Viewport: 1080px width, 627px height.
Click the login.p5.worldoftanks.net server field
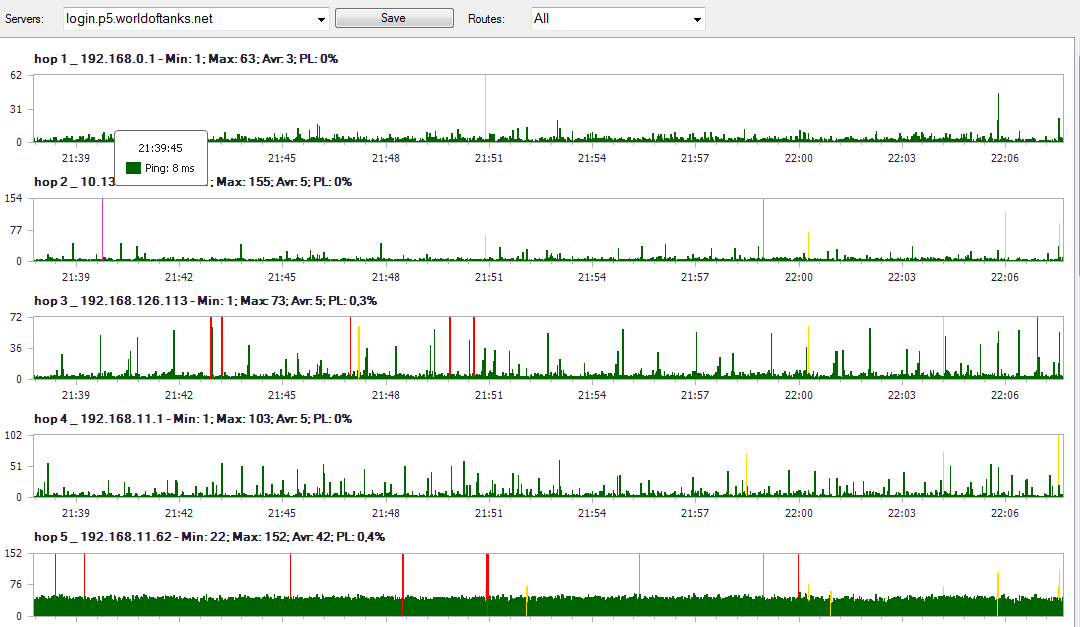tap(190, 19)
